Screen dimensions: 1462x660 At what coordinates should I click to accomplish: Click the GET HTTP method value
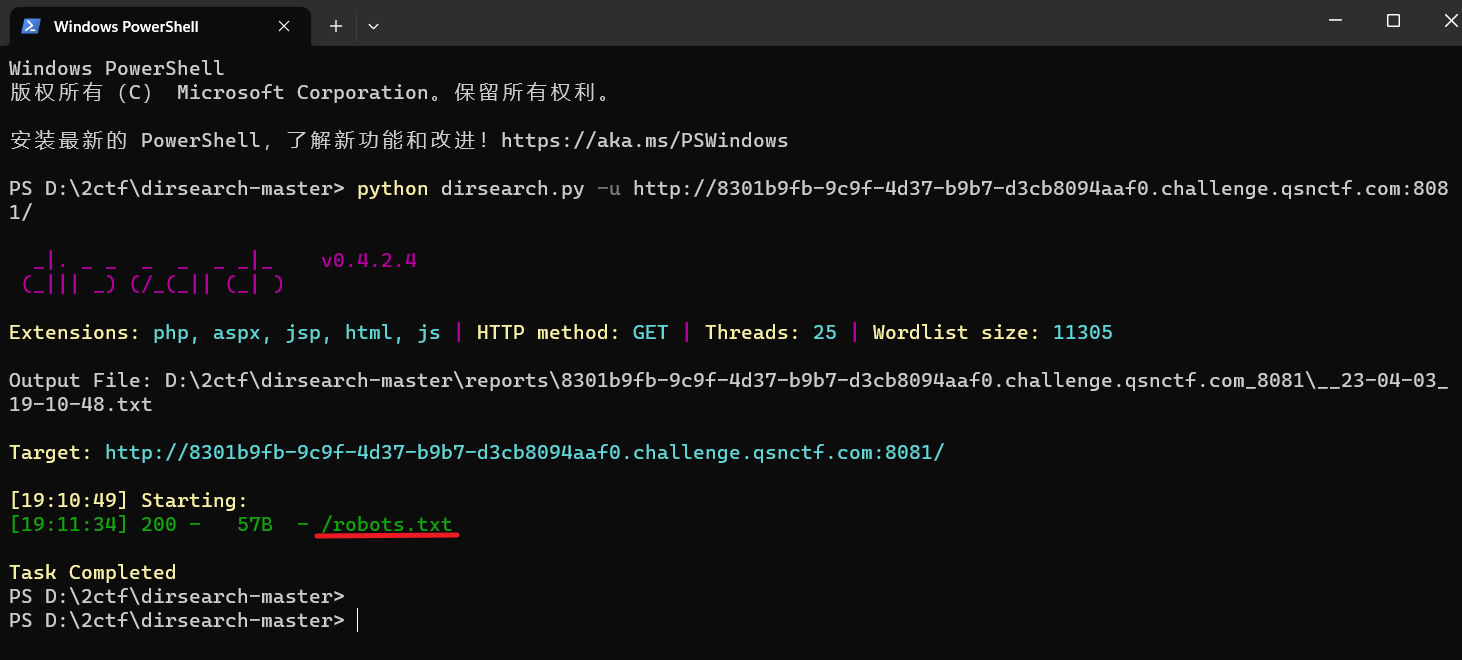650,333
